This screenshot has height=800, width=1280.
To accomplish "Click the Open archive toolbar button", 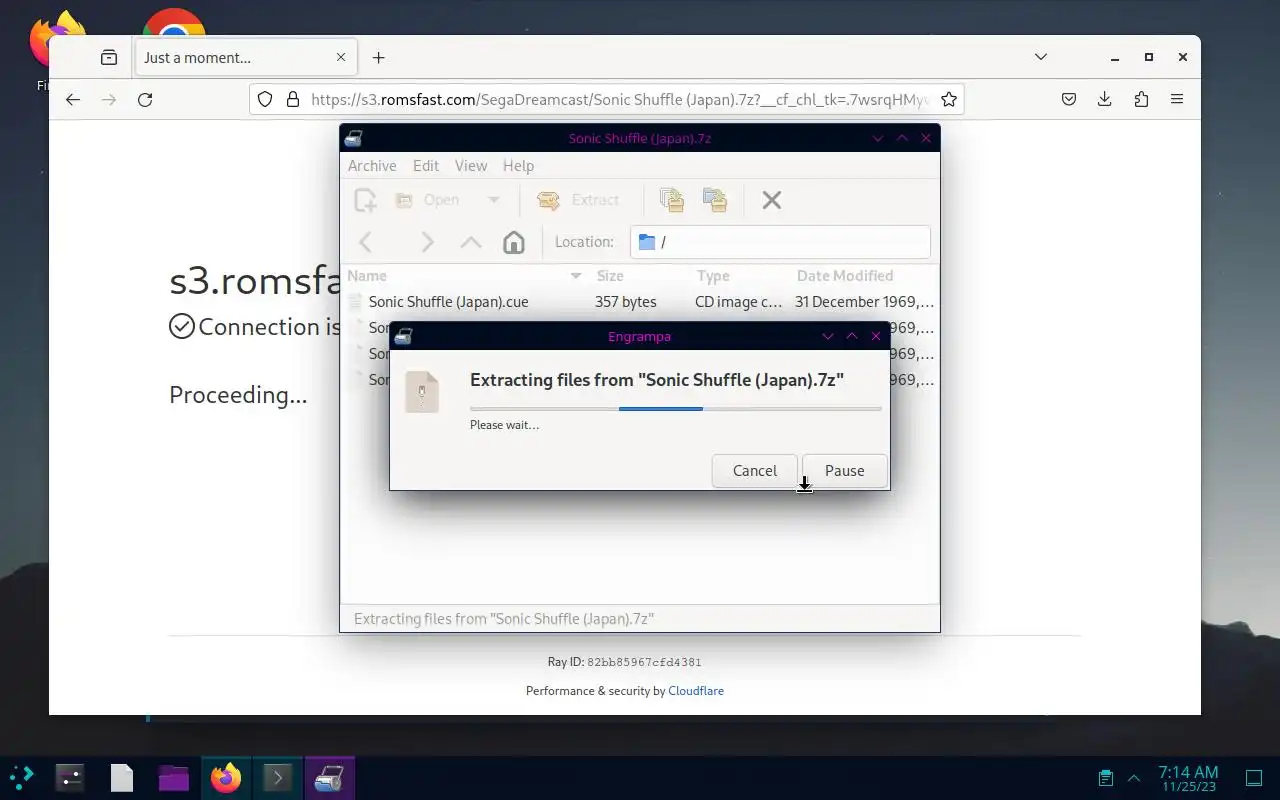I will [427, 200].
